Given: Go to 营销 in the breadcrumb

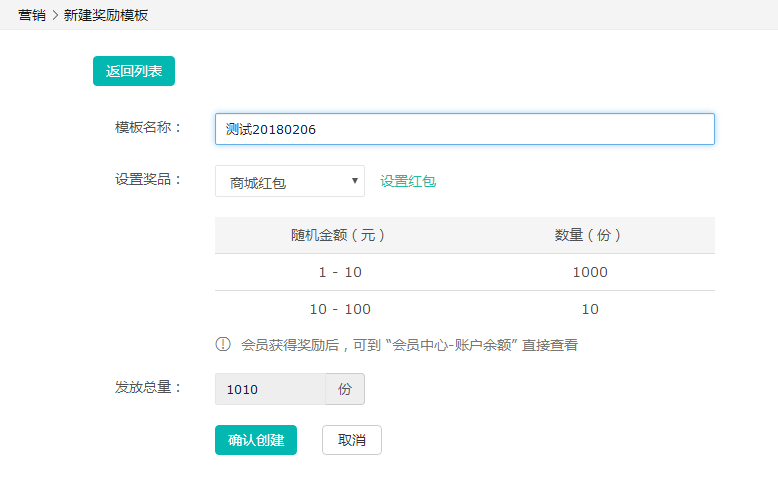Looking at the screenshot, I should coord(31,15).
